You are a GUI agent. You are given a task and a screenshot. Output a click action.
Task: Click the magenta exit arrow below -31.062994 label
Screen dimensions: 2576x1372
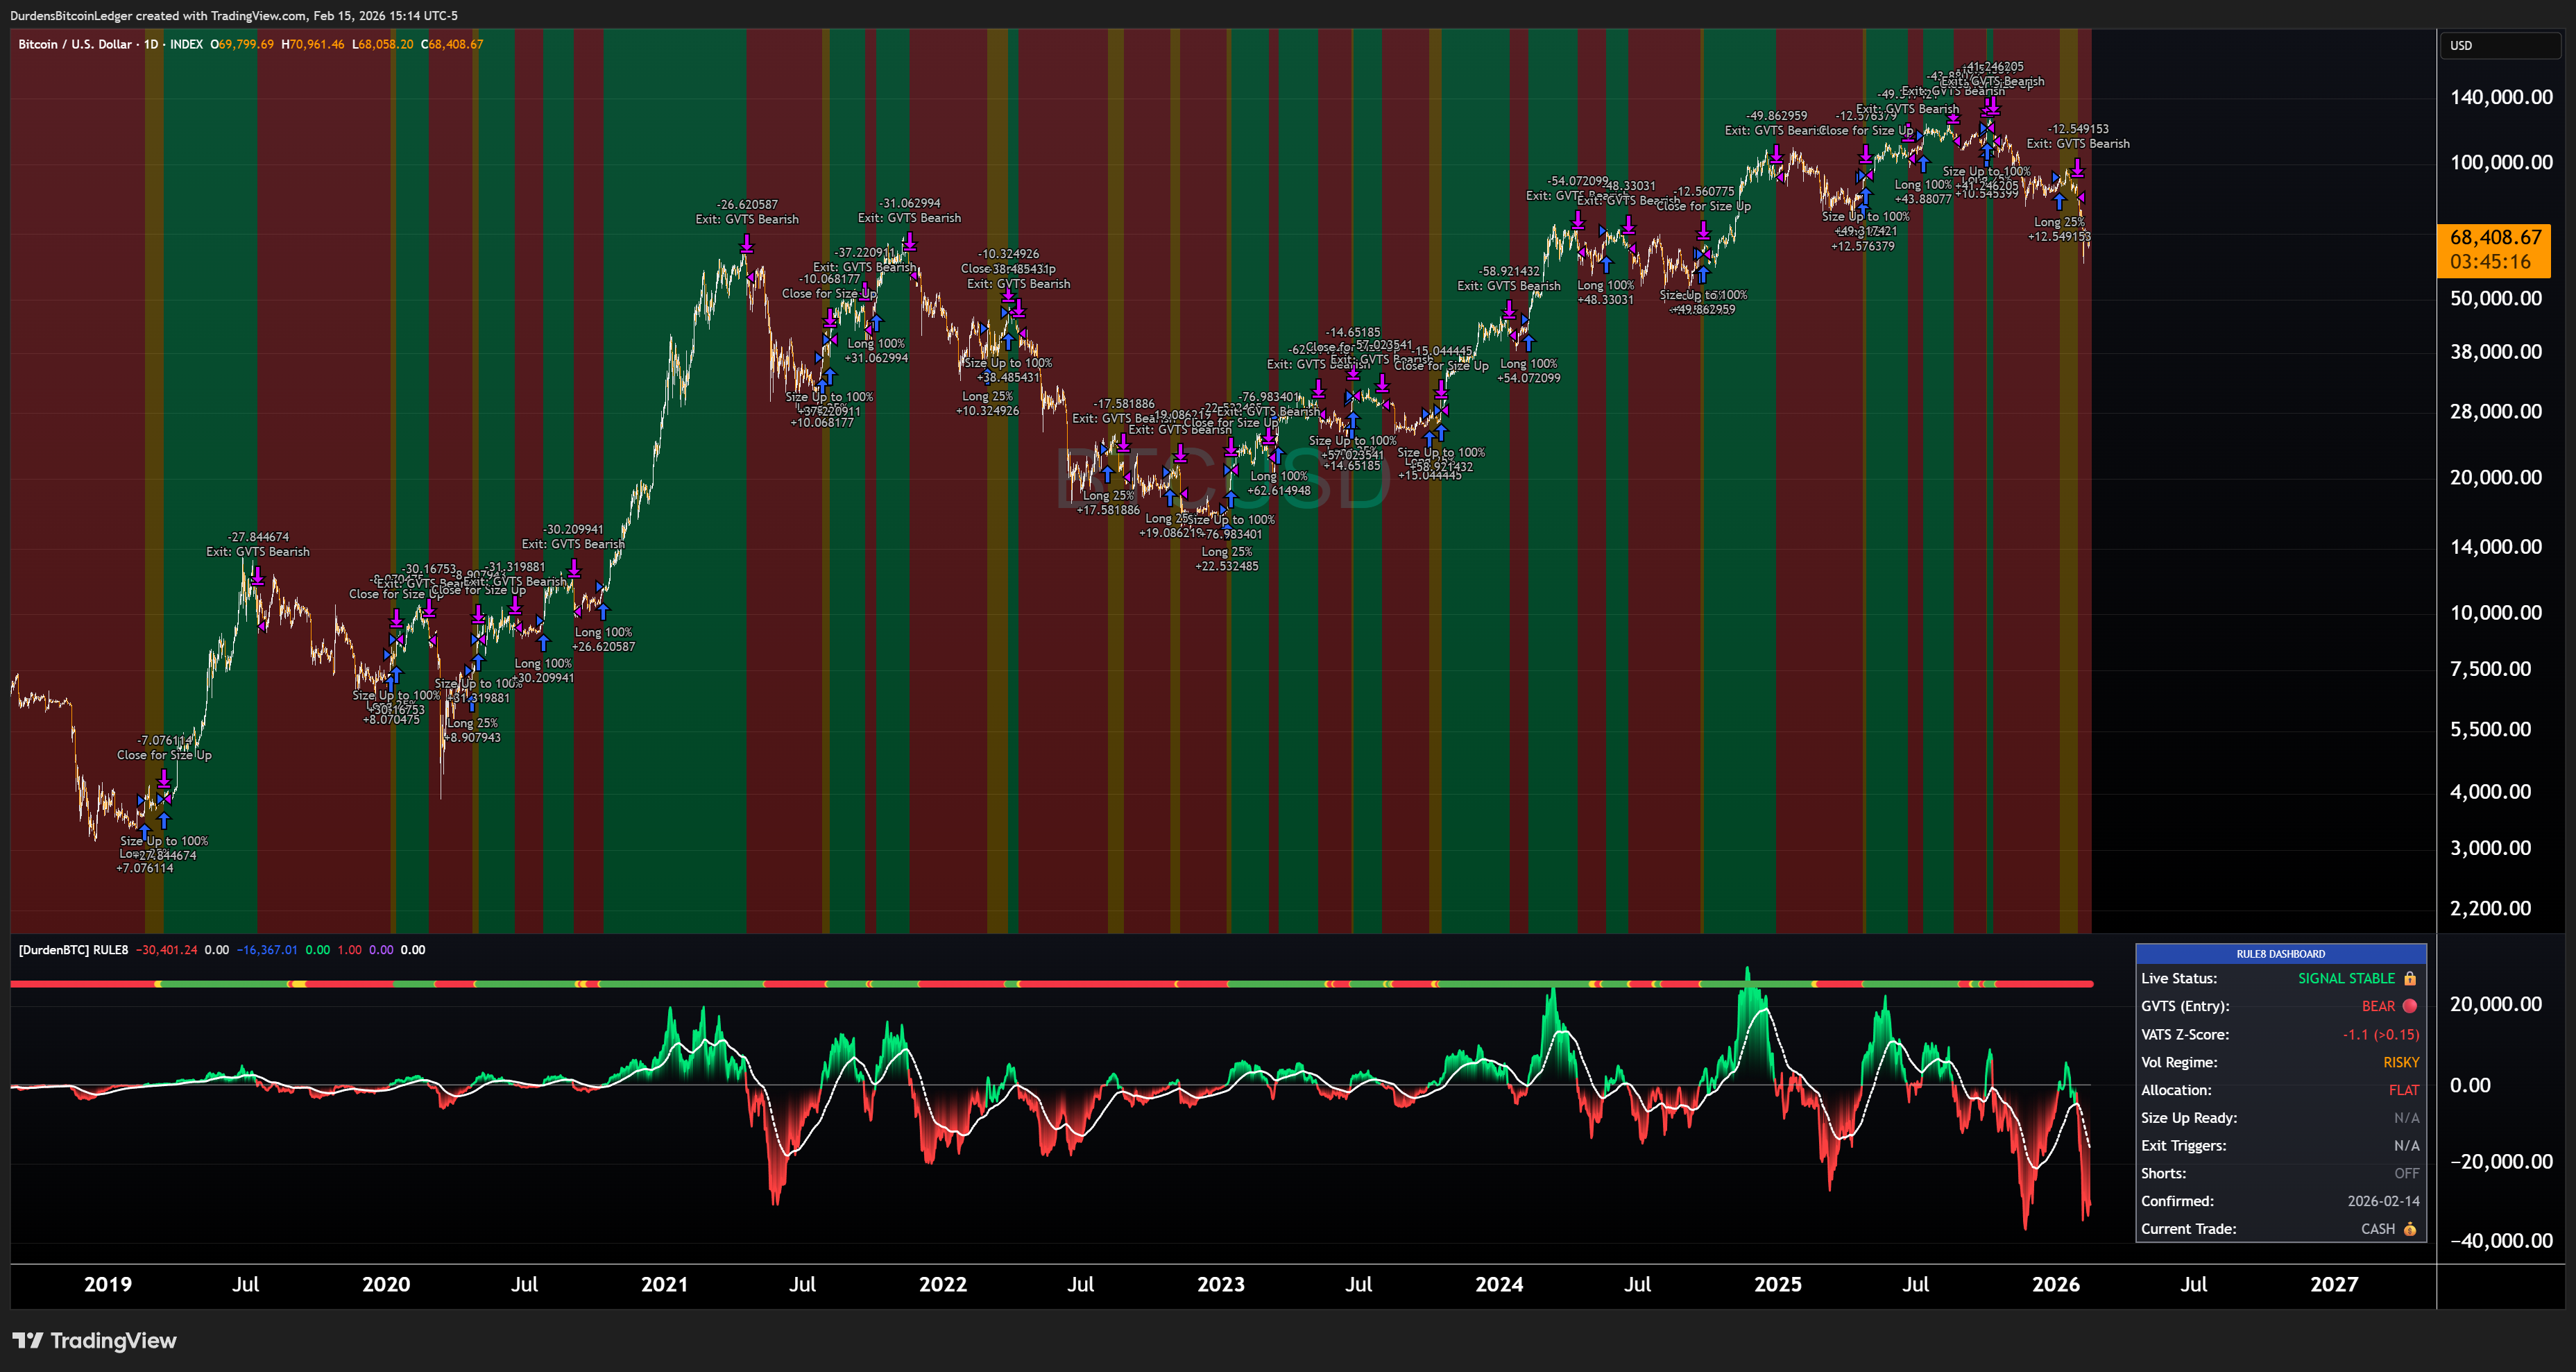909,241
